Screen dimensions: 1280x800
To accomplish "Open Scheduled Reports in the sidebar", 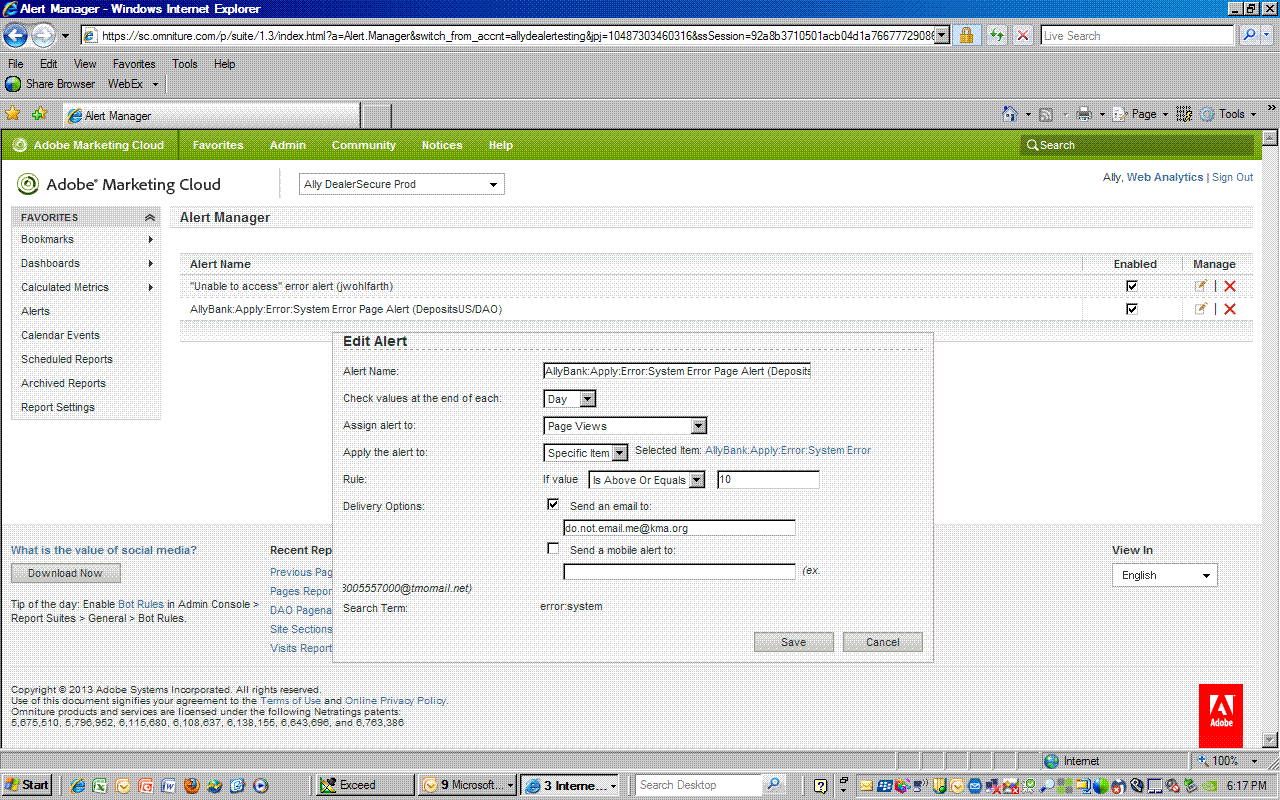I will click(x=67, y=359).
